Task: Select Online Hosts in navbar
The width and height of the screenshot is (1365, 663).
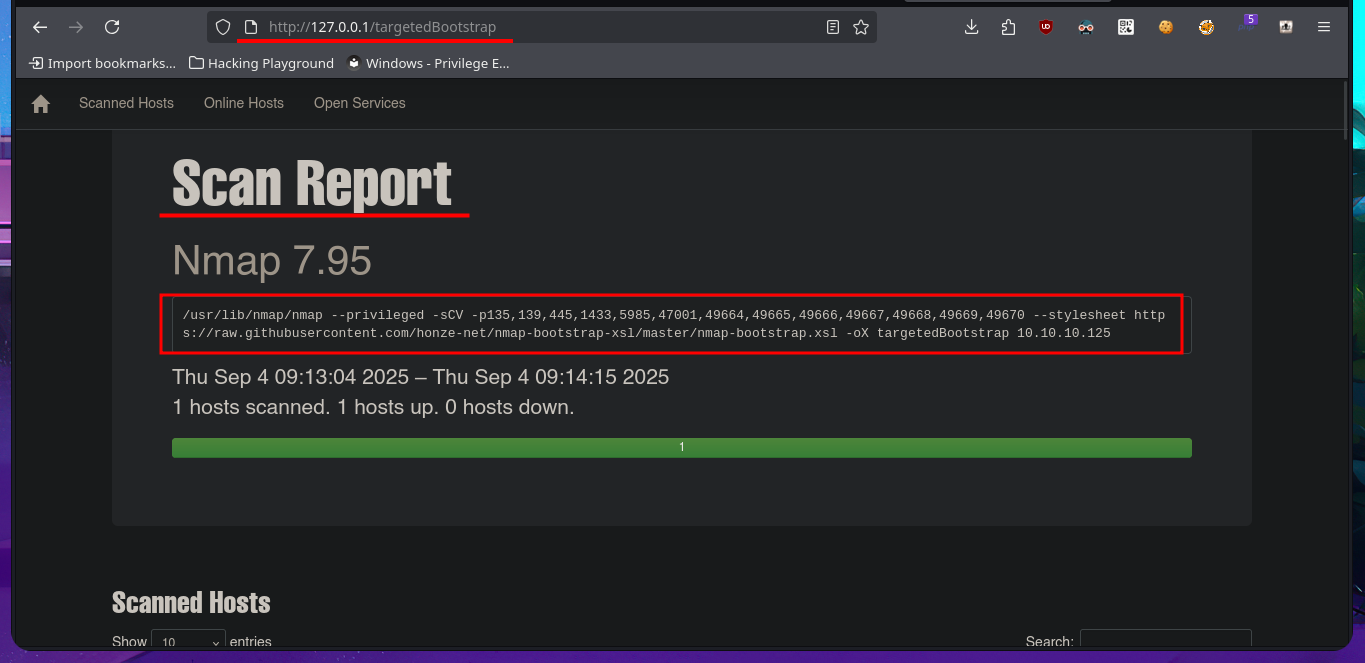Action: 244,103
